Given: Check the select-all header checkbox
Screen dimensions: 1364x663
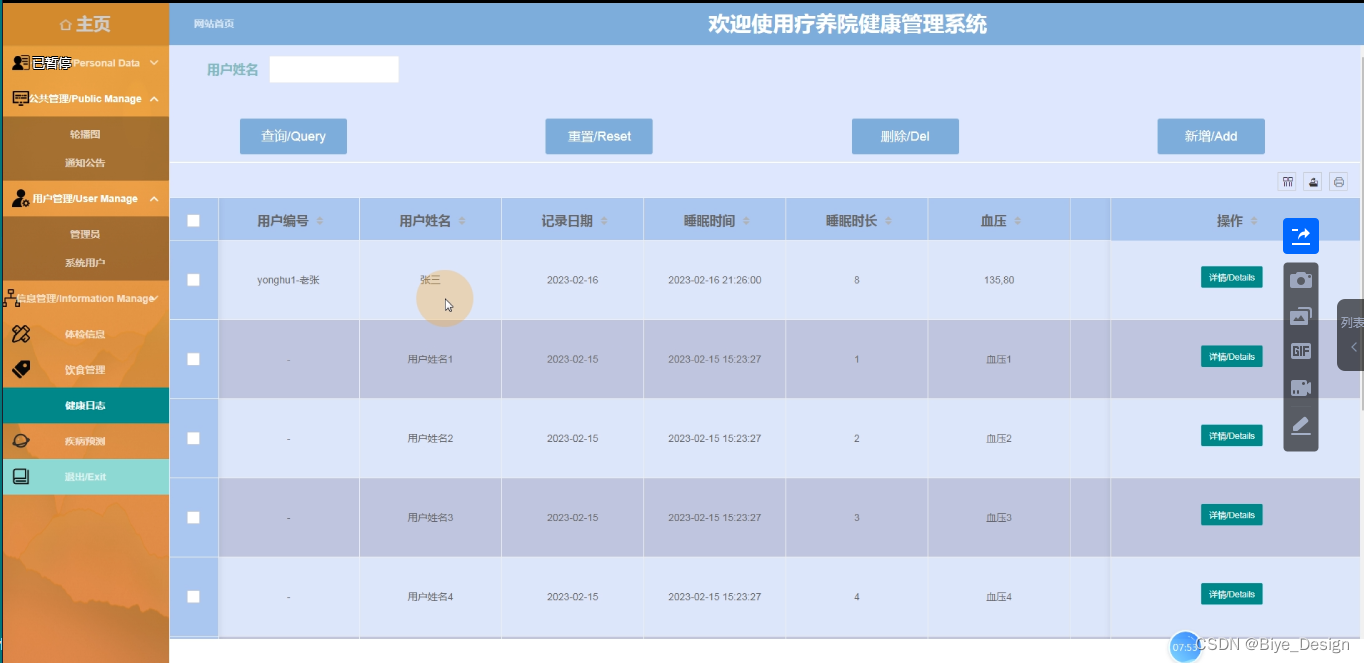Looking at the screenshot, I should tap(193, 221).
